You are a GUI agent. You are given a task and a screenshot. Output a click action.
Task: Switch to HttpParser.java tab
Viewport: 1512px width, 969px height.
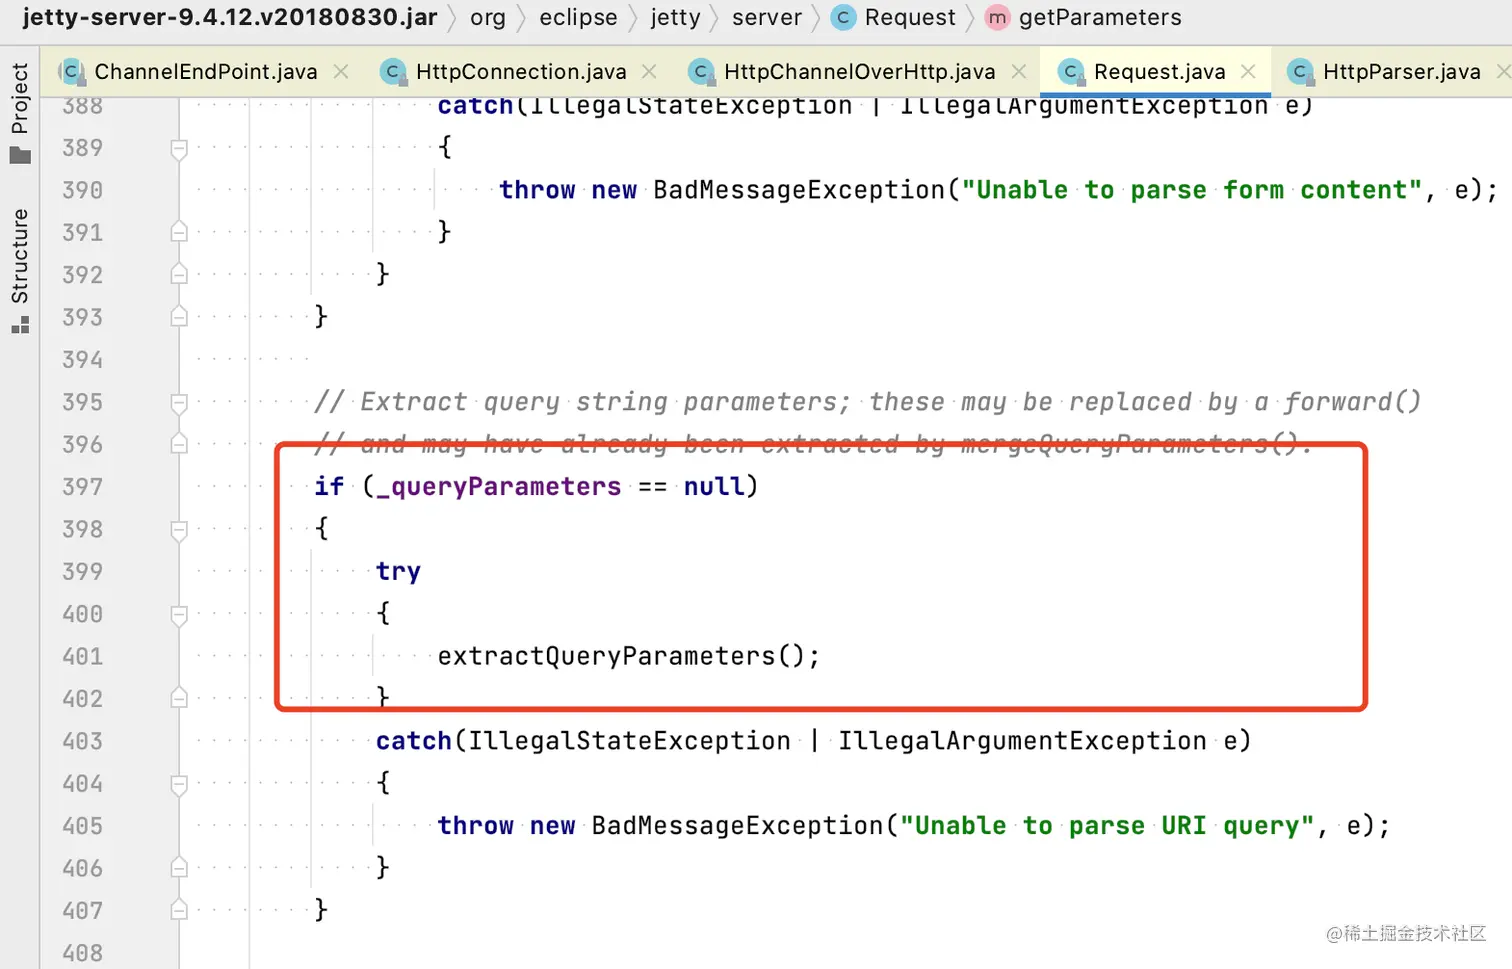click(1401, 71)
